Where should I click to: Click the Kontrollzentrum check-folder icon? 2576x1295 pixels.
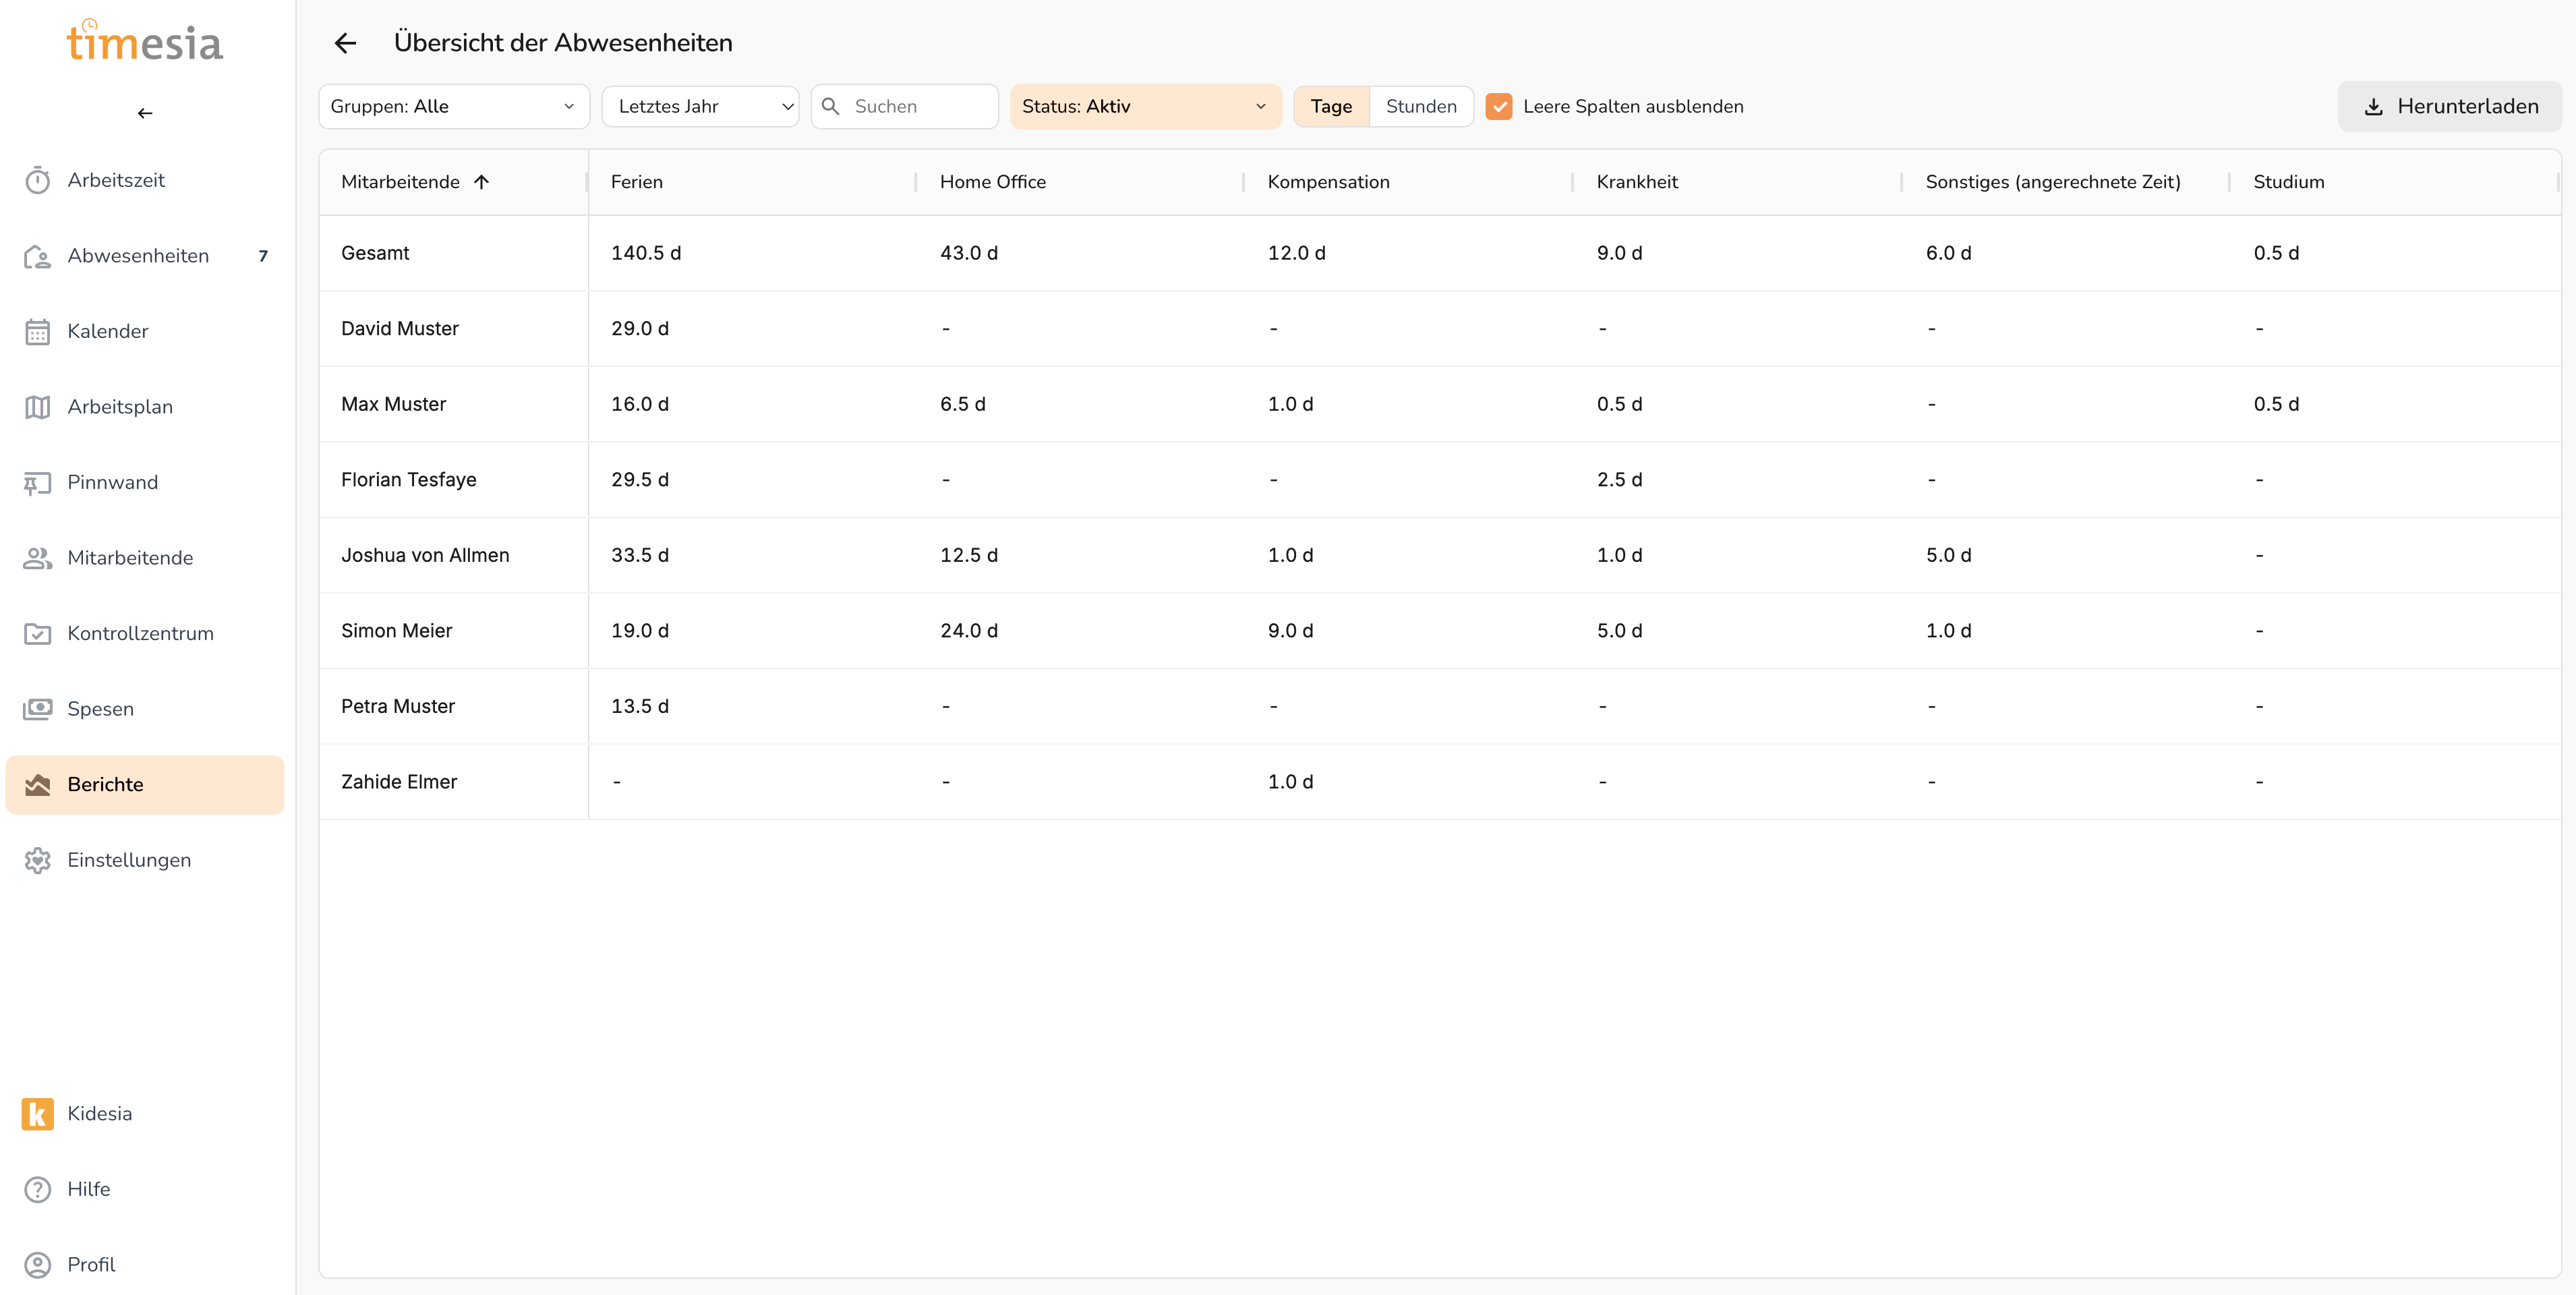click(37, 634)
